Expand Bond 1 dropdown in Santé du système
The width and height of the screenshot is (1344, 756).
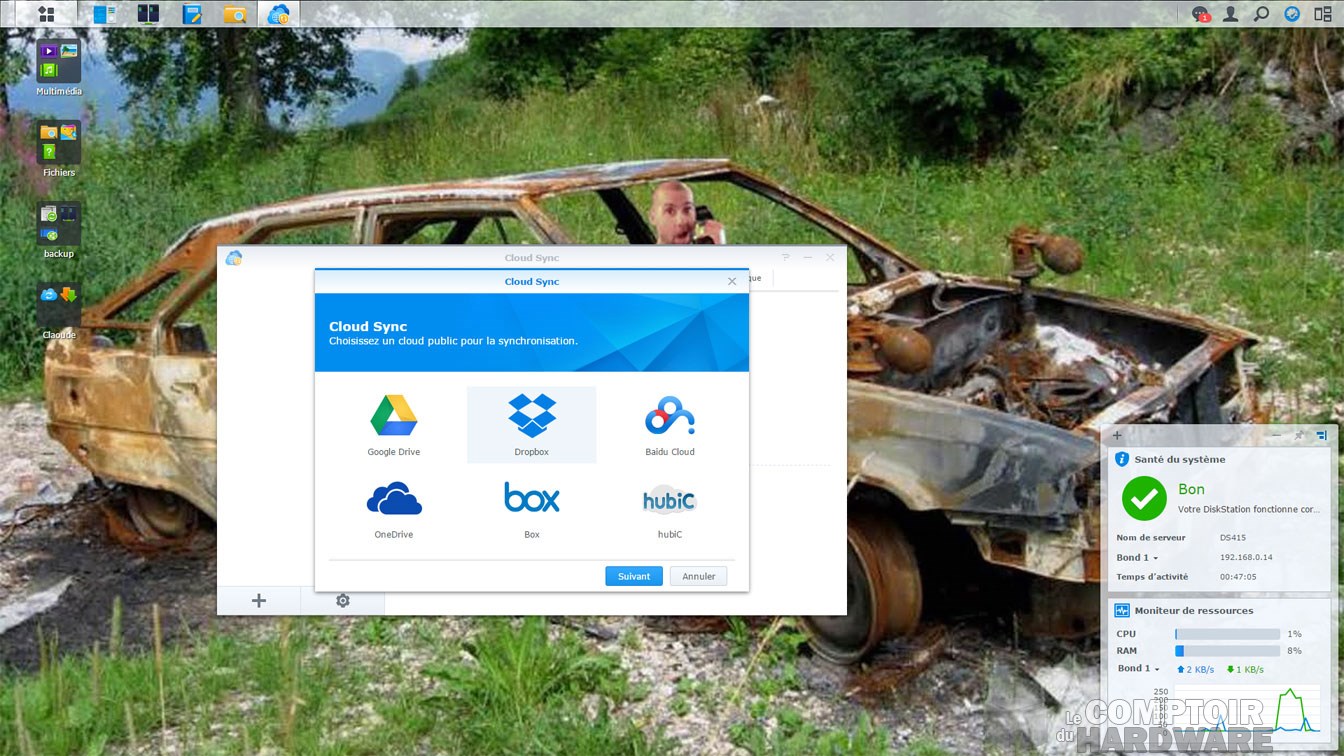click(1137, 557)
